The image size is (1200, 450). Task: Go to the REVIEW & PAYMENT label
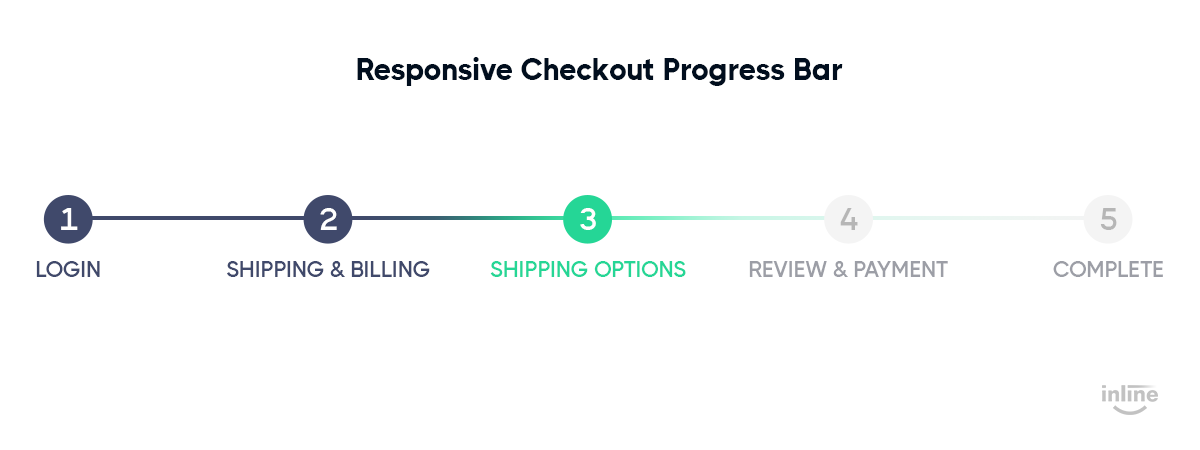[848, 269]
